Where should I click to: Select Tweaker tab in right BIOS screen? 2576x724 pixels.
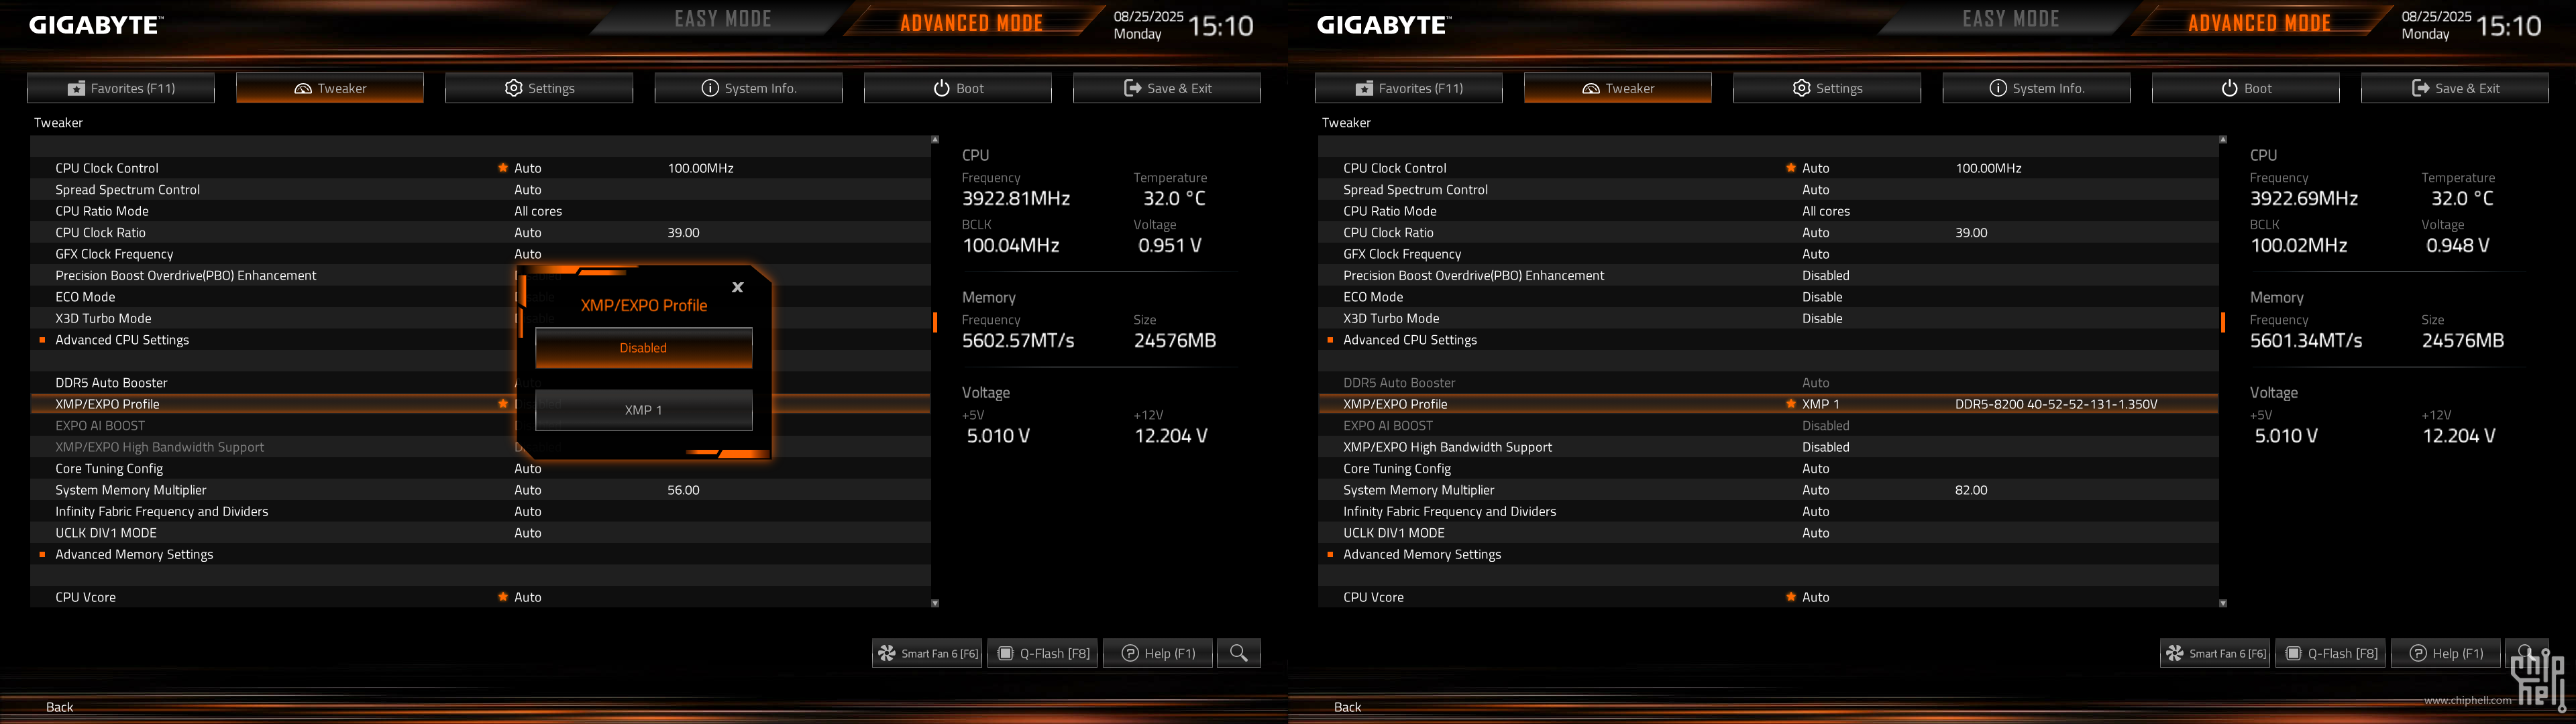1618,88
